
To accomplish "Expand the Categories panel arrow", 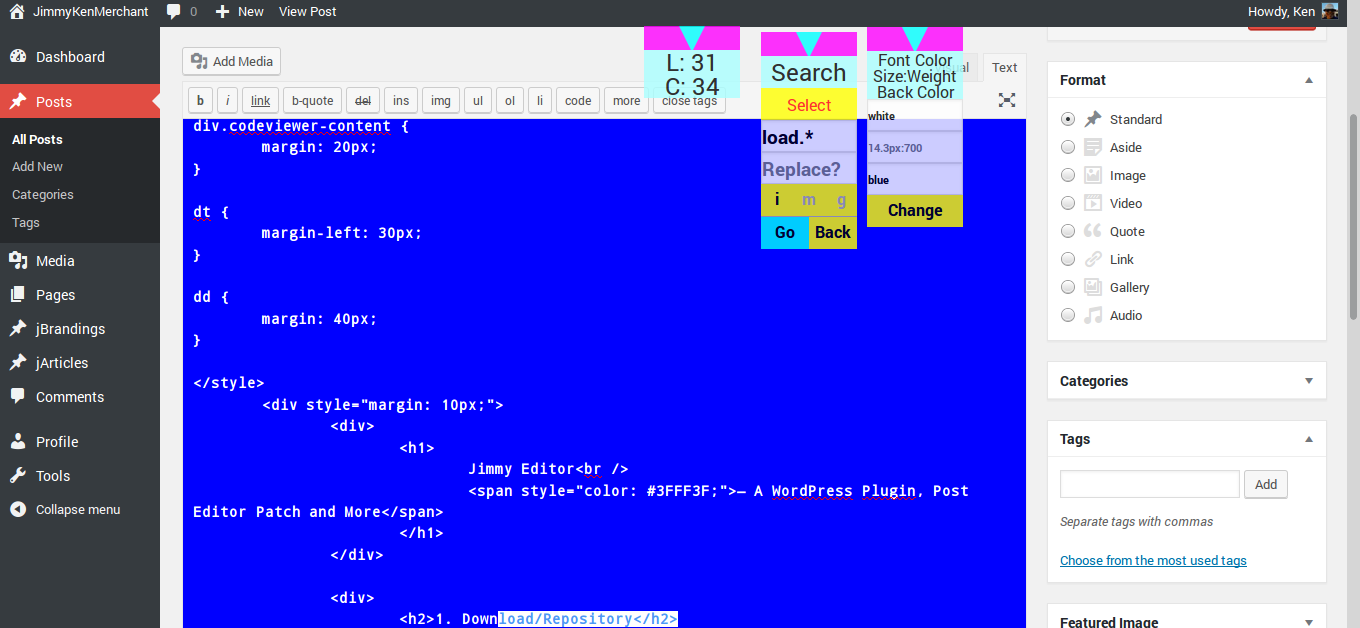I will 1309,381.
